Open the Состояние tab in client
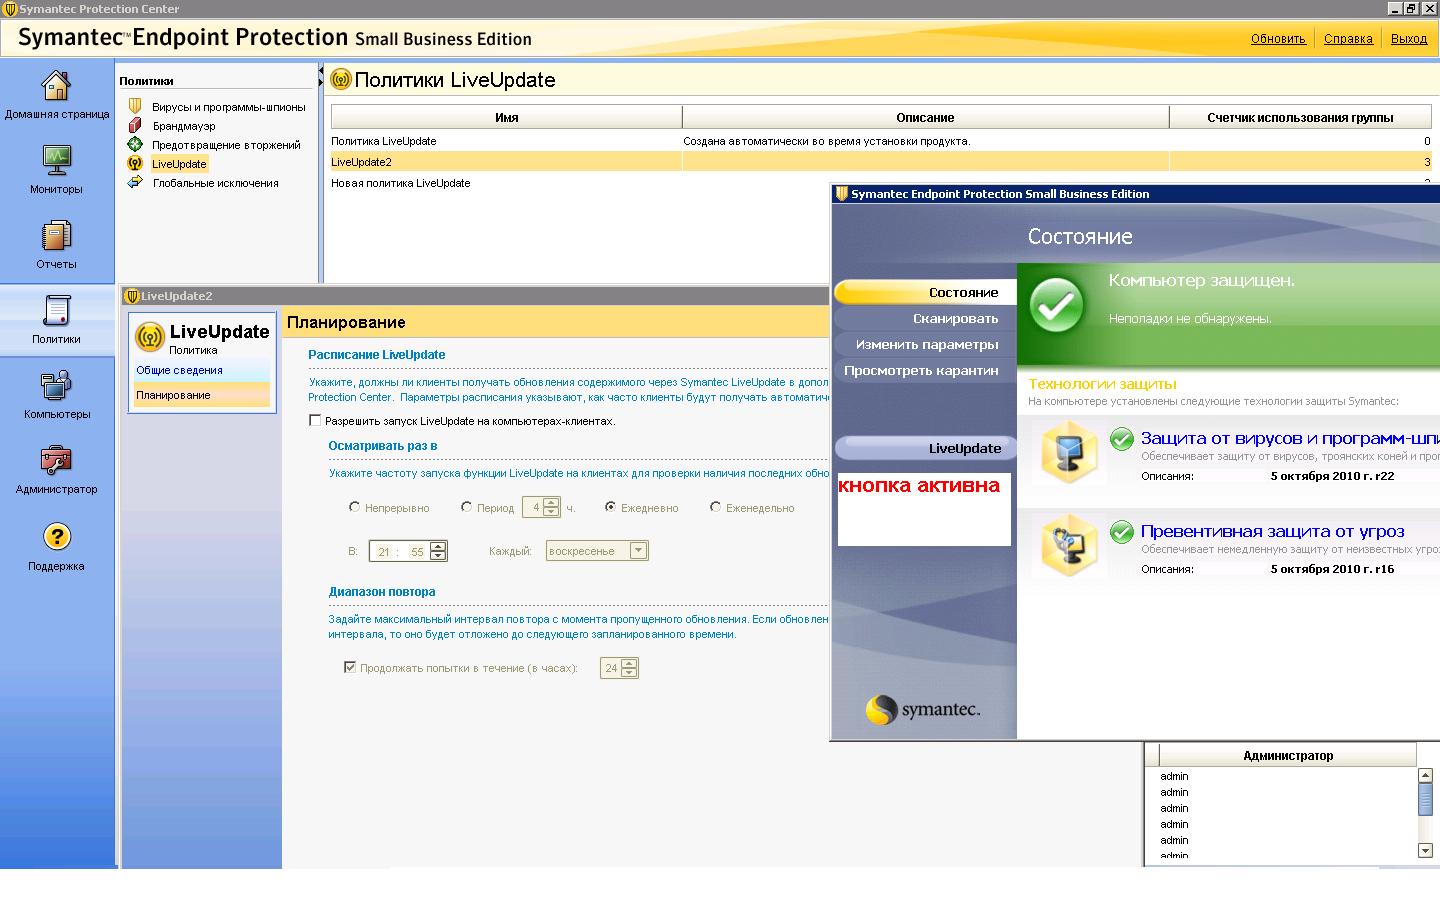Viewport: 1440px width, 900px height. pyautogui.click(x=925, y=292)
